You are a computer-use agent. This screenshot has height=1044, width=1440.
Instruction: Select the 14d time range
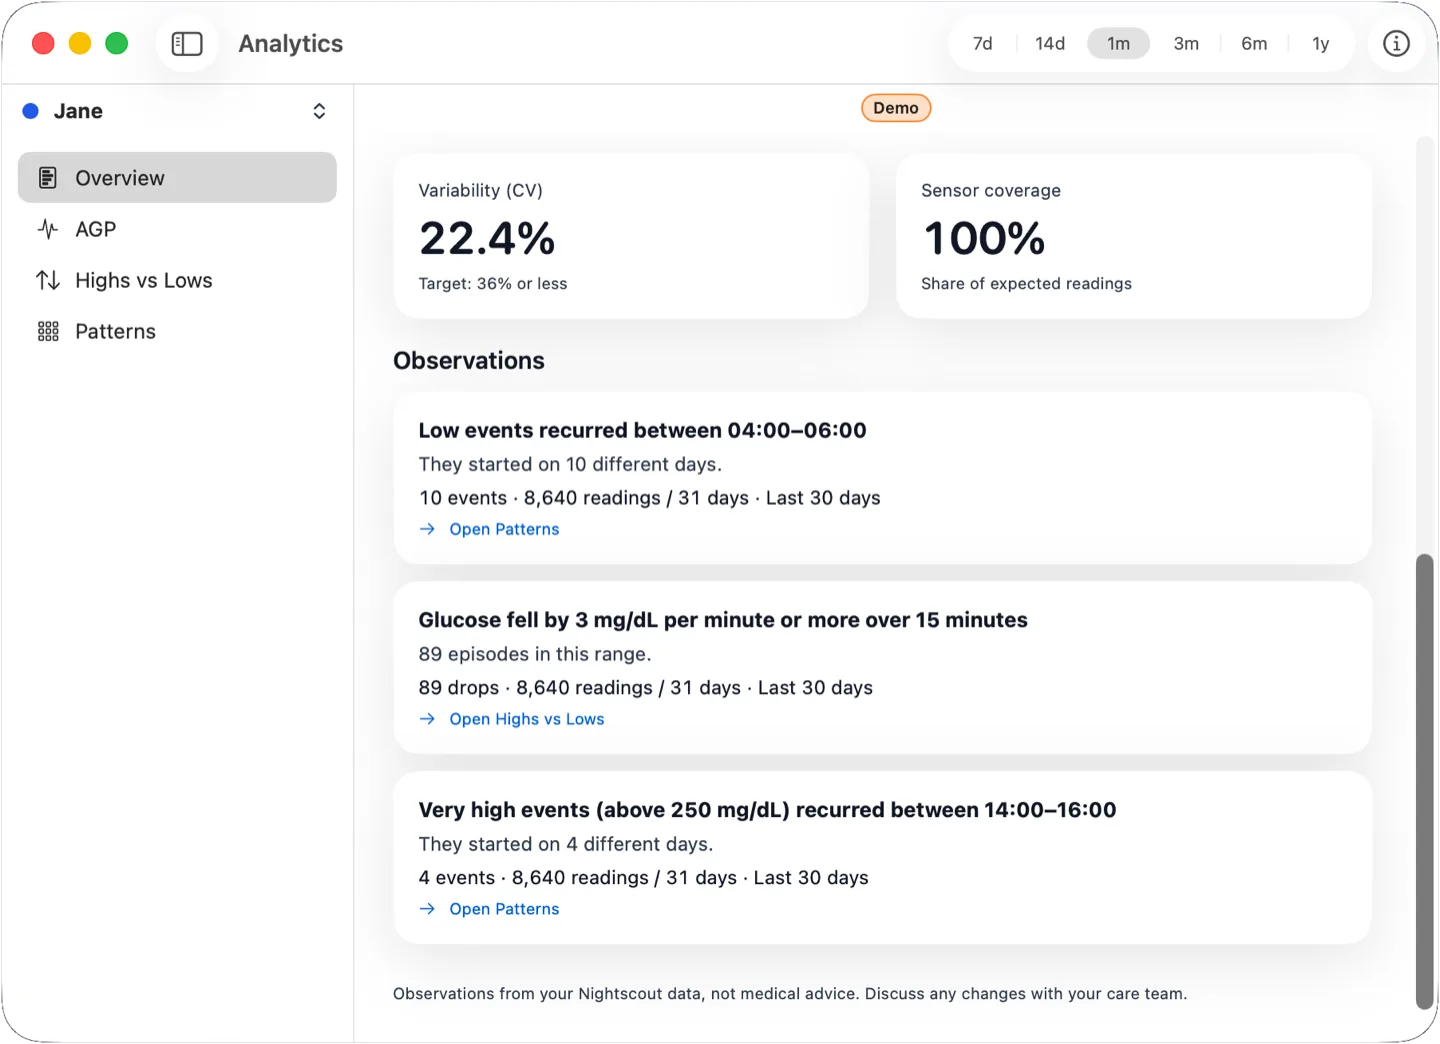point(1050,44)
